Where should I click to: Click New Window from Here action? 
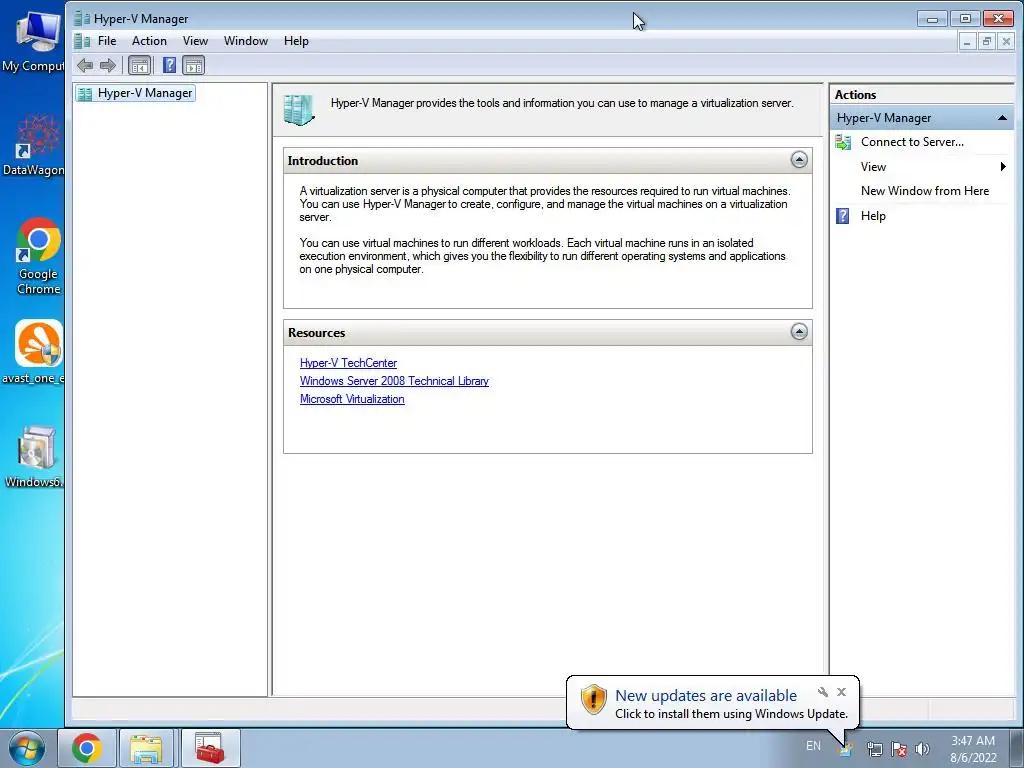925,191
